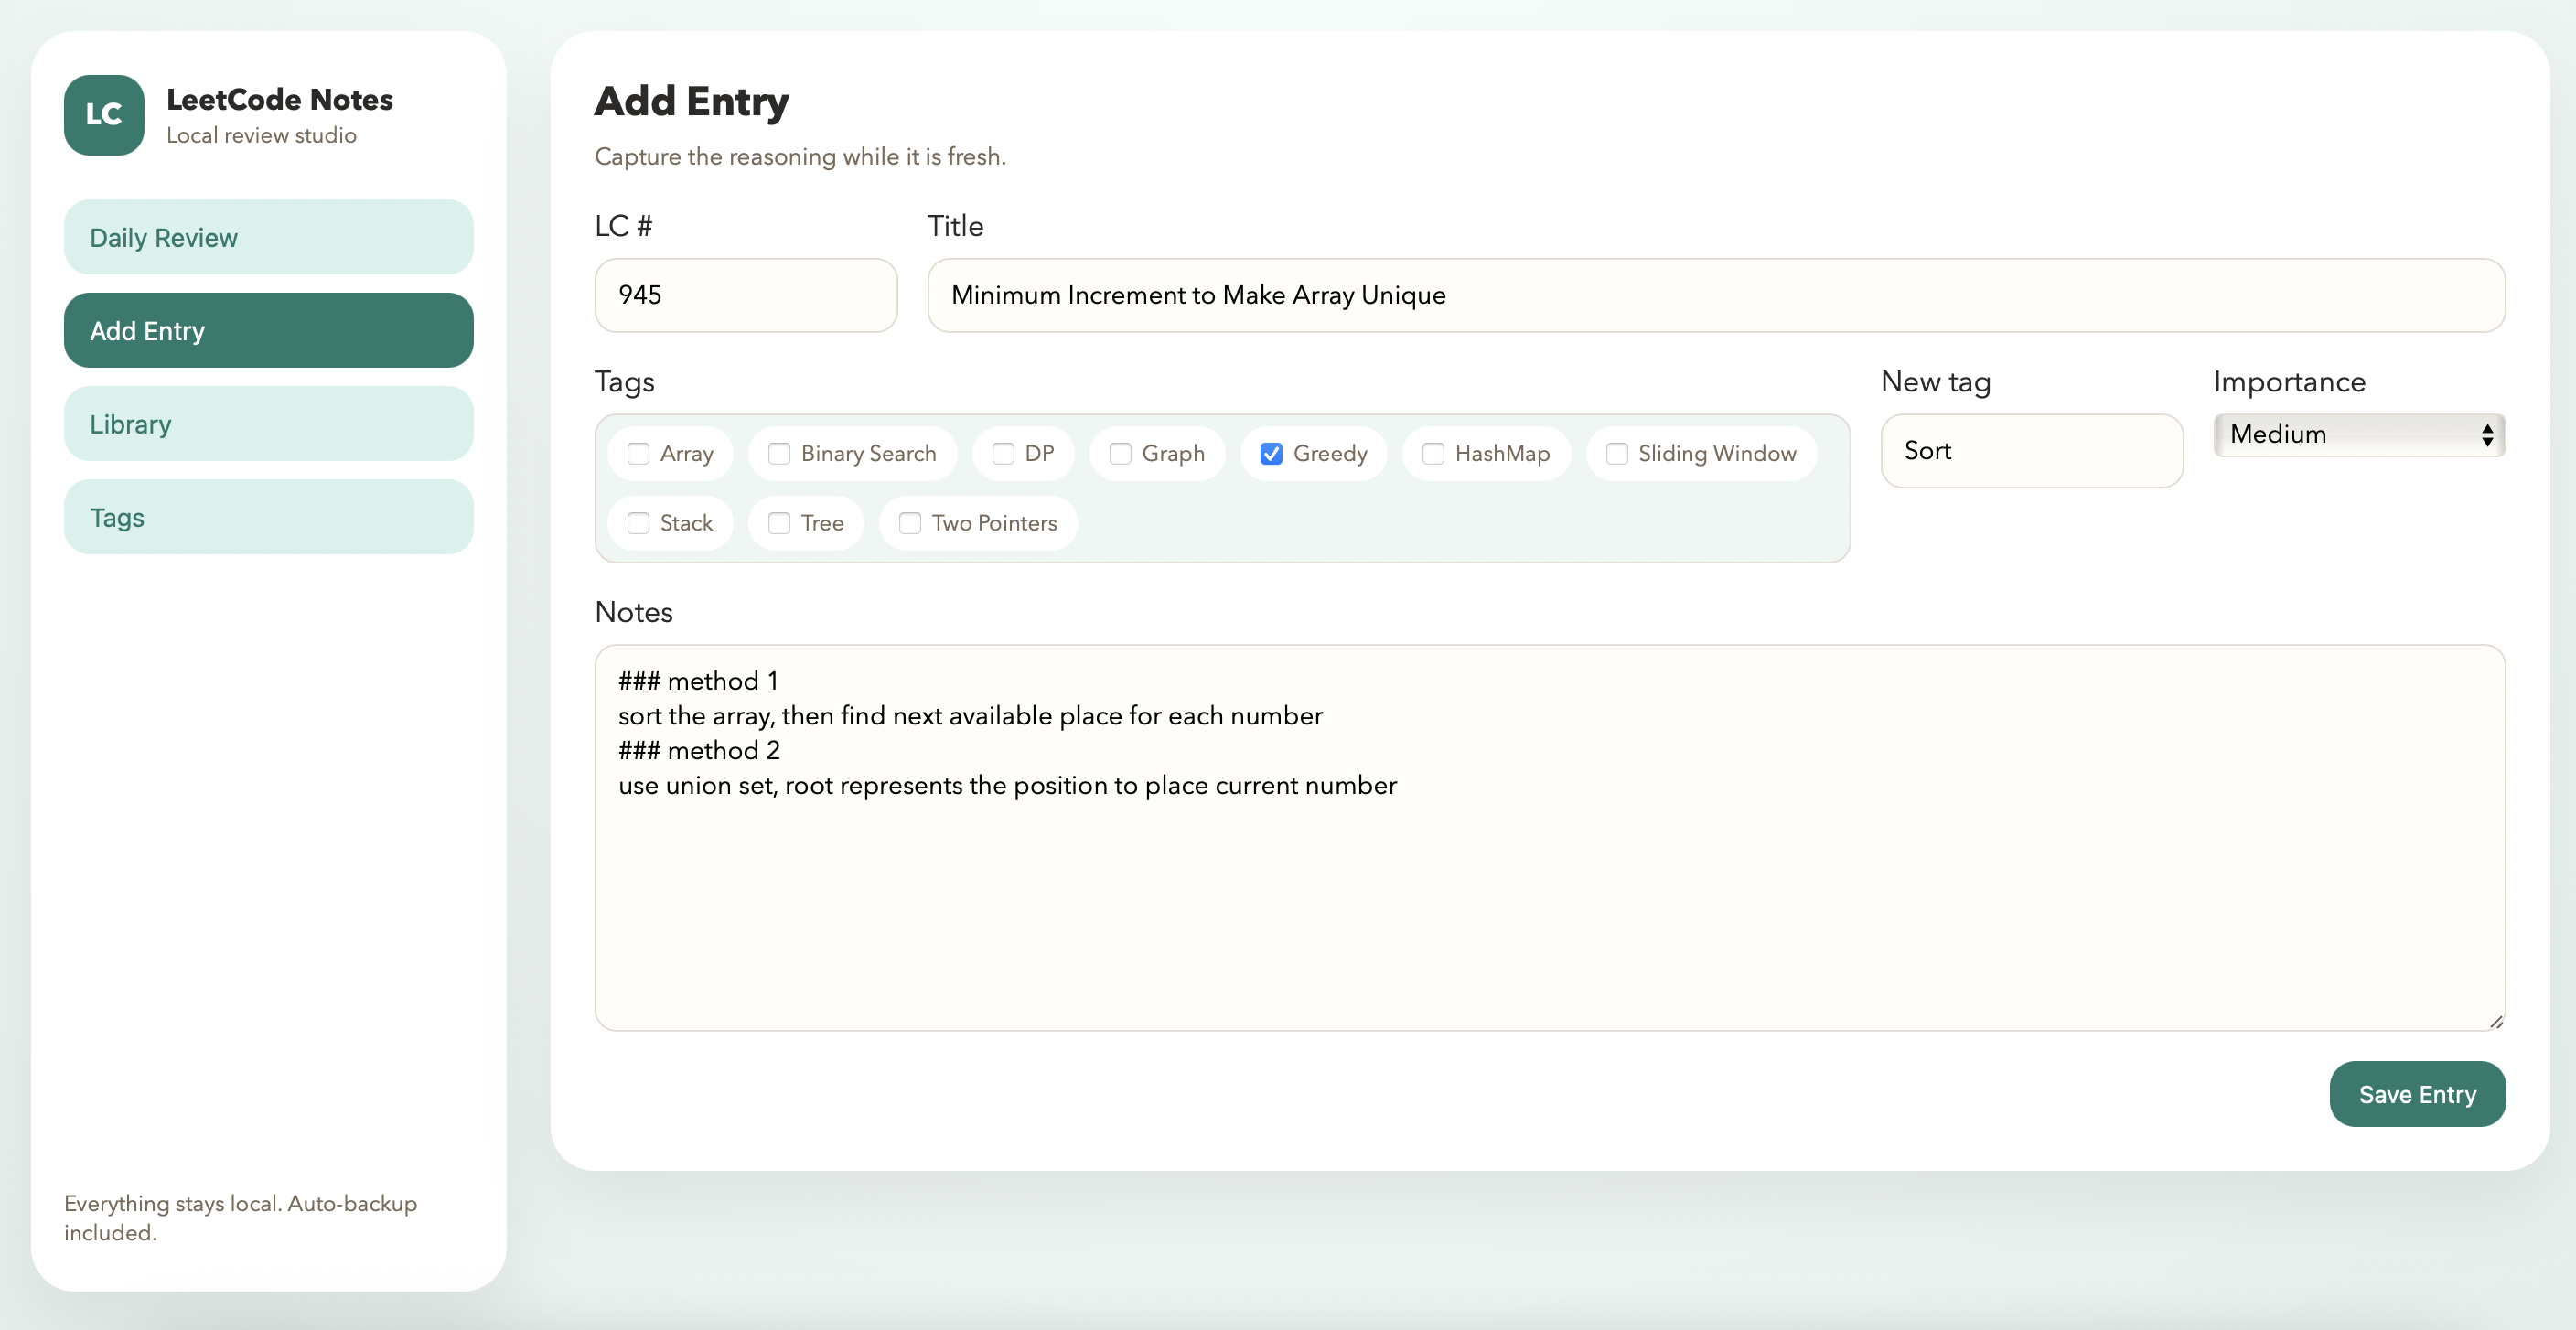Enable the DP tag
Image resolution: width=2576 pixels, height=1330 pixels.
tap(1004, 453)
